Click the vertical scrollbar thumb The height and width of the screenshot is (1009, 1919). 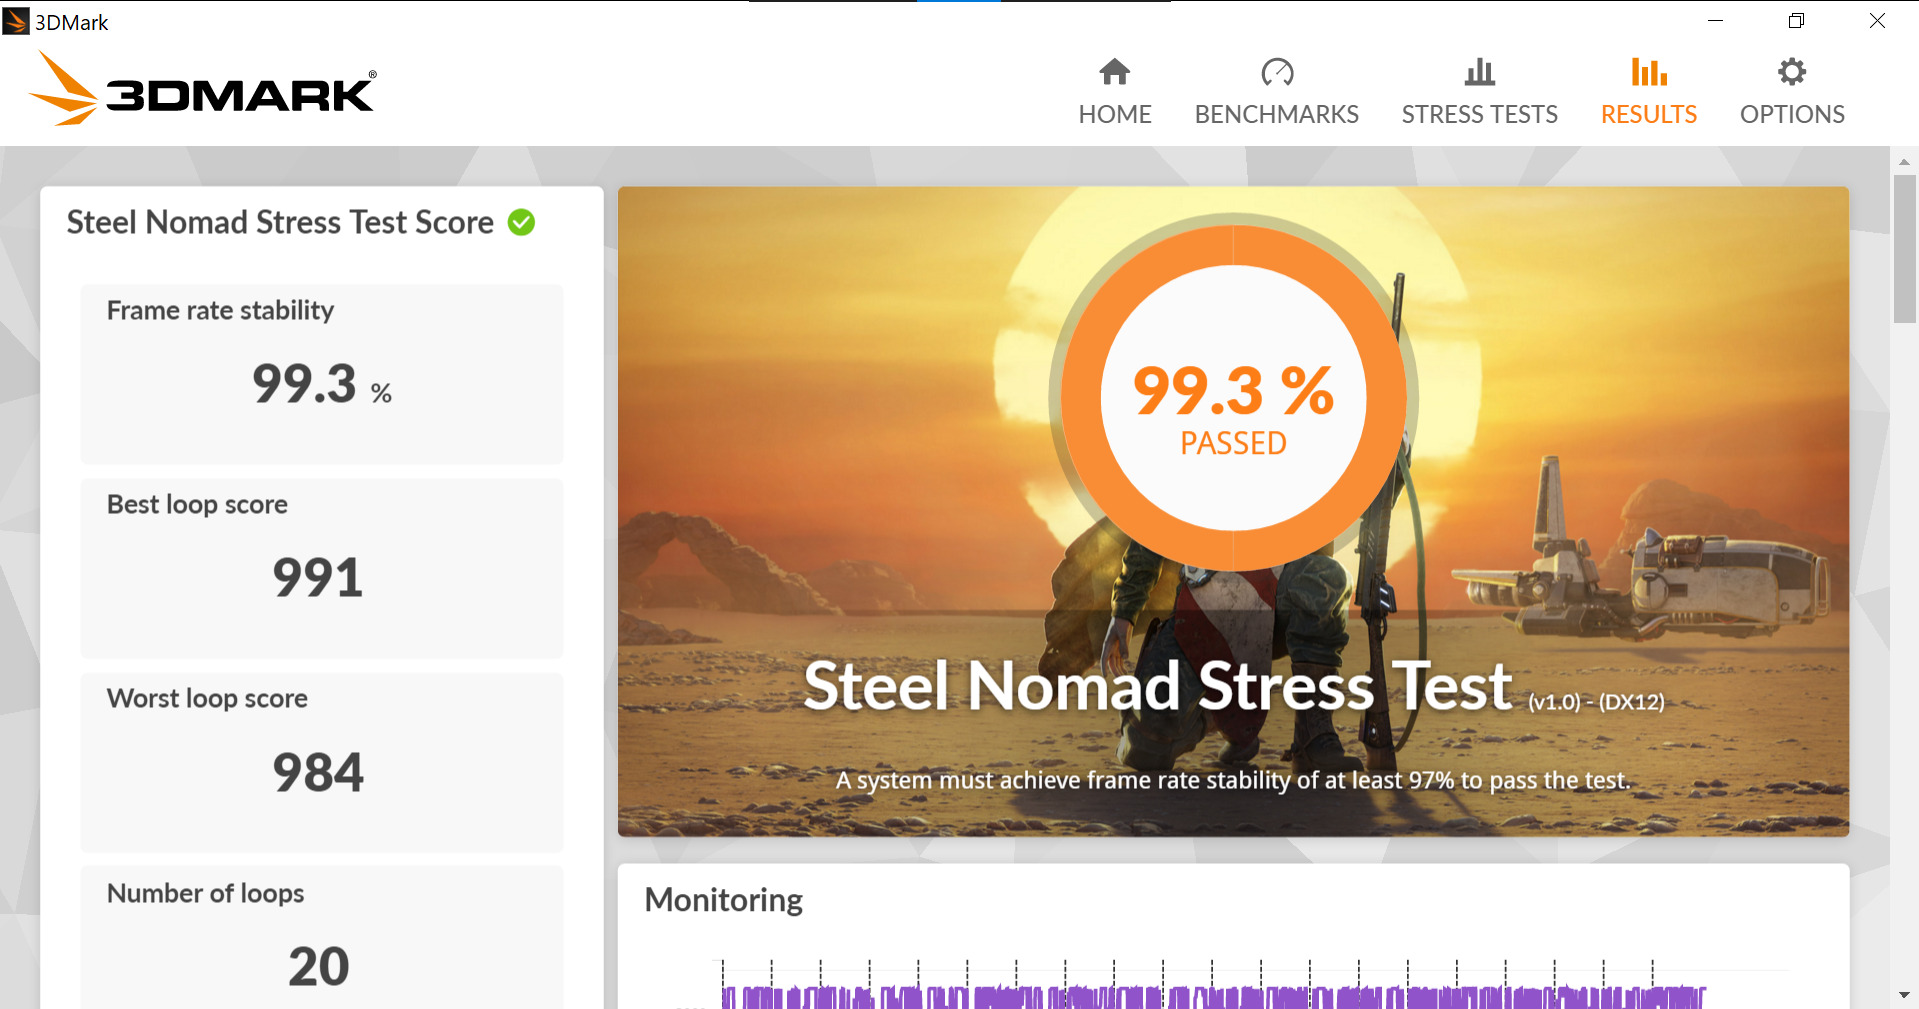point(1904,249)
